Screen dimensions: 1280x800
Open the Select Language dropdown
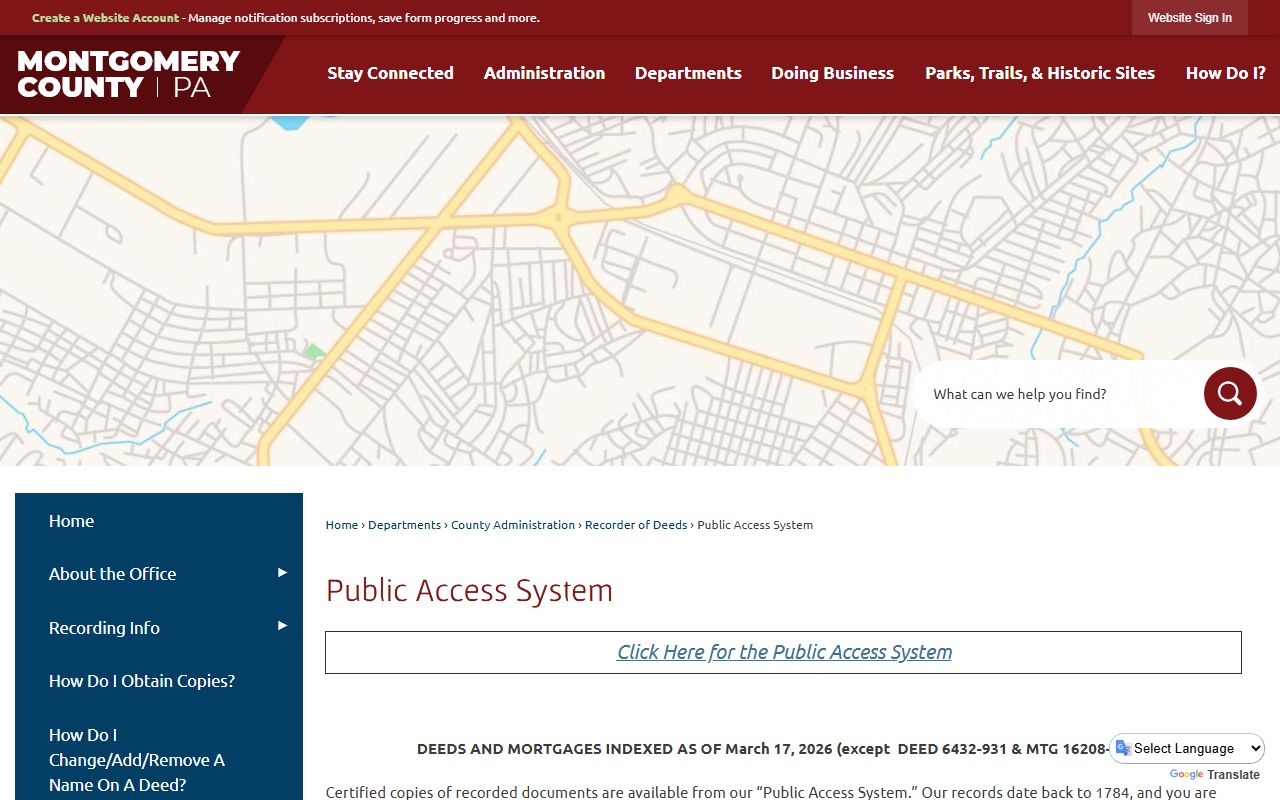[x=1187, y=748]
